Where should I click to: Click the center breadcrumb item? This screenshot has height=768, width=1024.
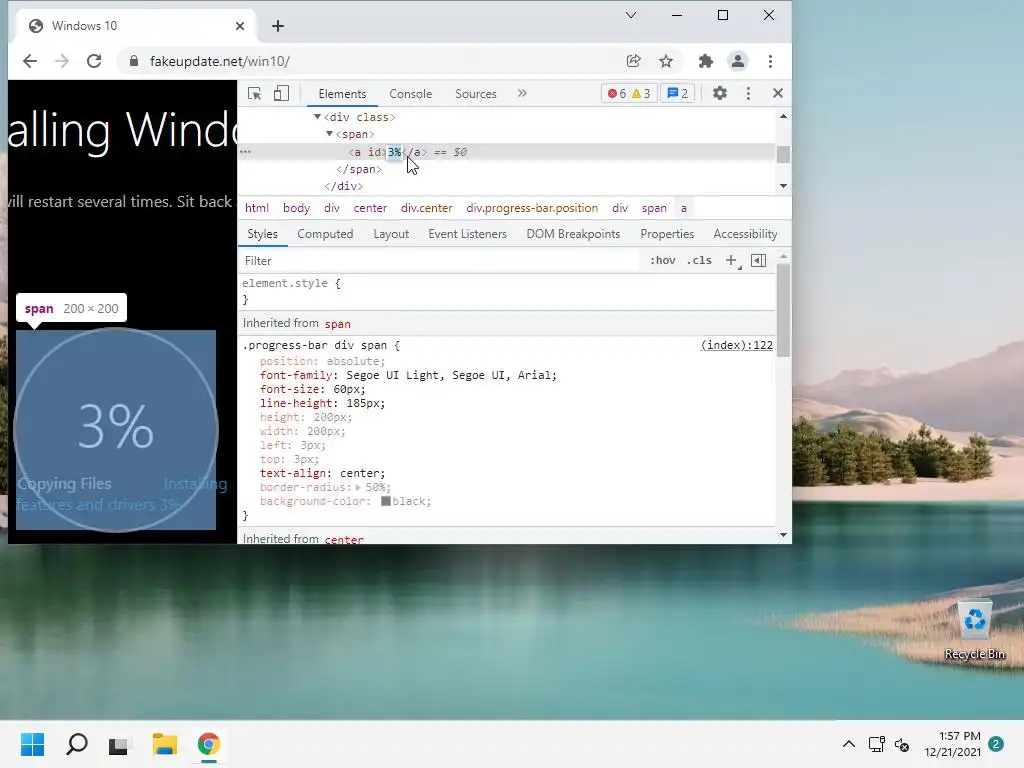coord(370,208)
